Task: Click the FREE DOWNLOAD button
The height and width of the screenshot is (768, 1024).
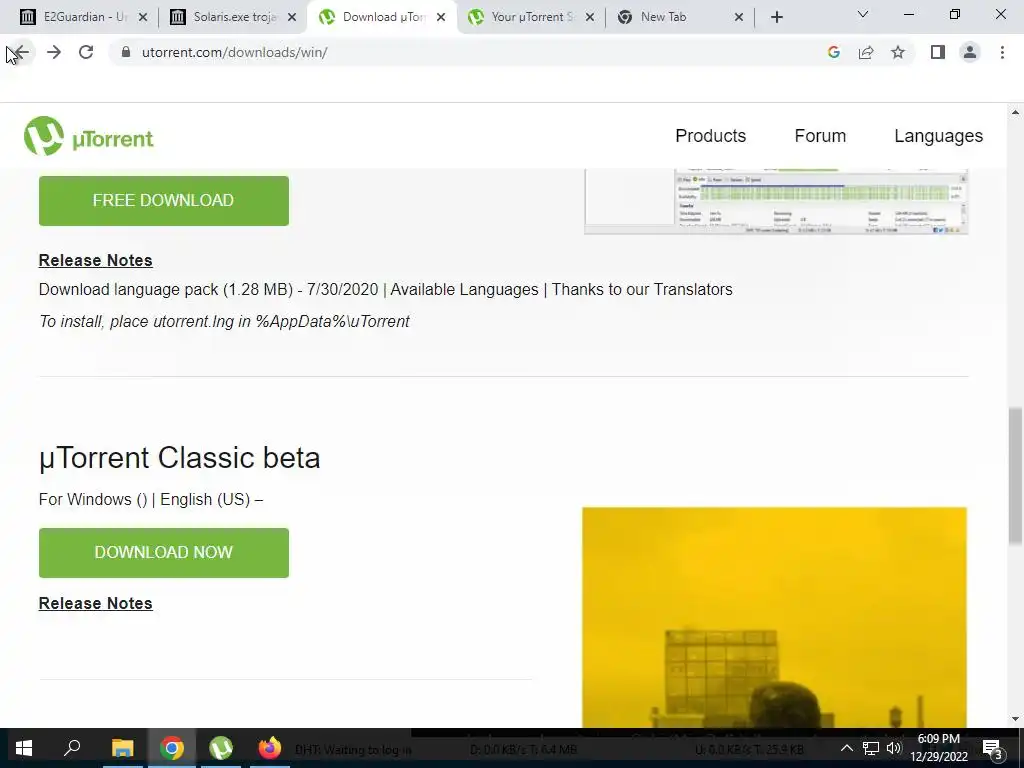Action: coord(164,200)
